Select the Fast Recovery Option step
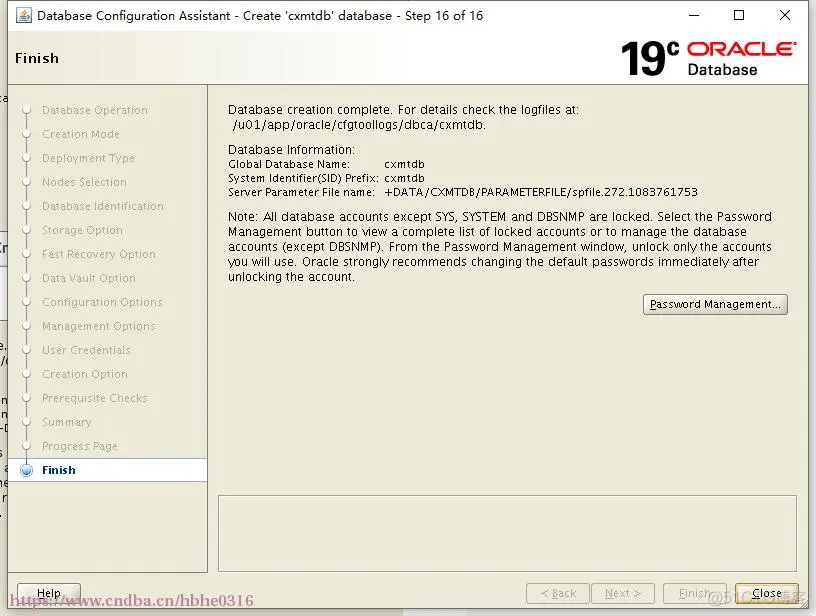The image size is (816, 616). pos(99,254)
